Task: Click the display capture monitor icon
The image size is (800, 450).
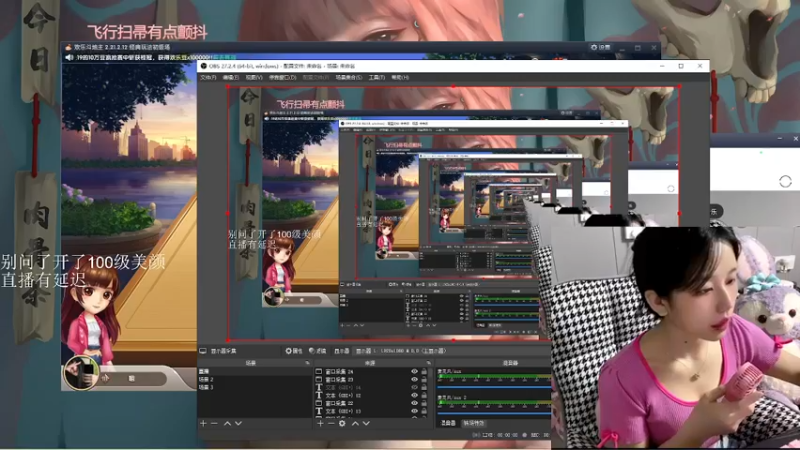Action: (203, 351)
